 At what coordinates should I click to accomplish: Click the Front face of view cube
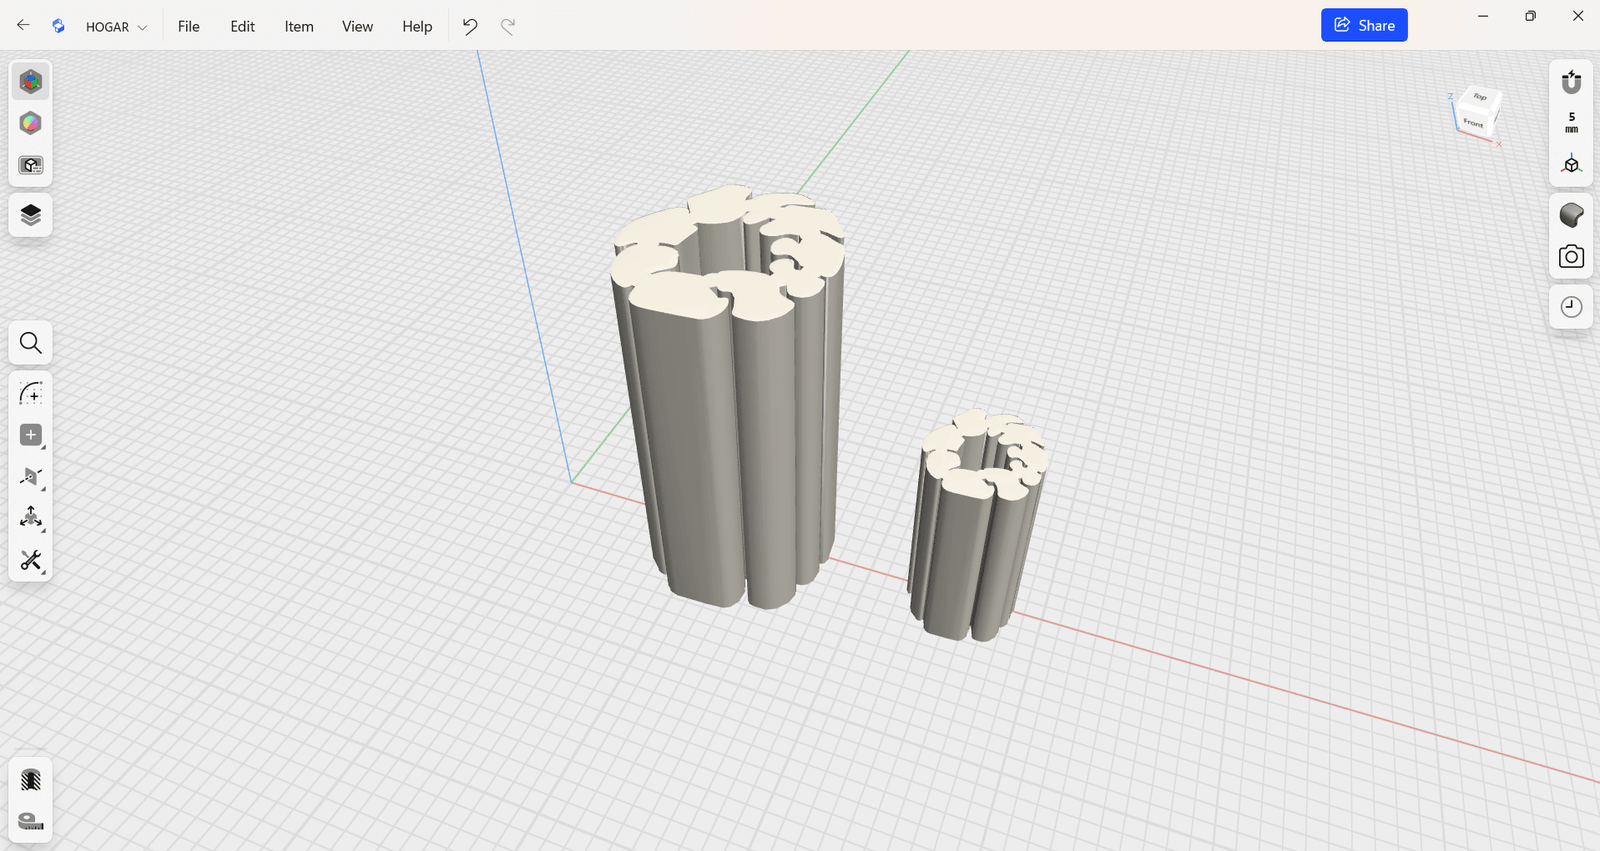click(x=1473, y=122)
